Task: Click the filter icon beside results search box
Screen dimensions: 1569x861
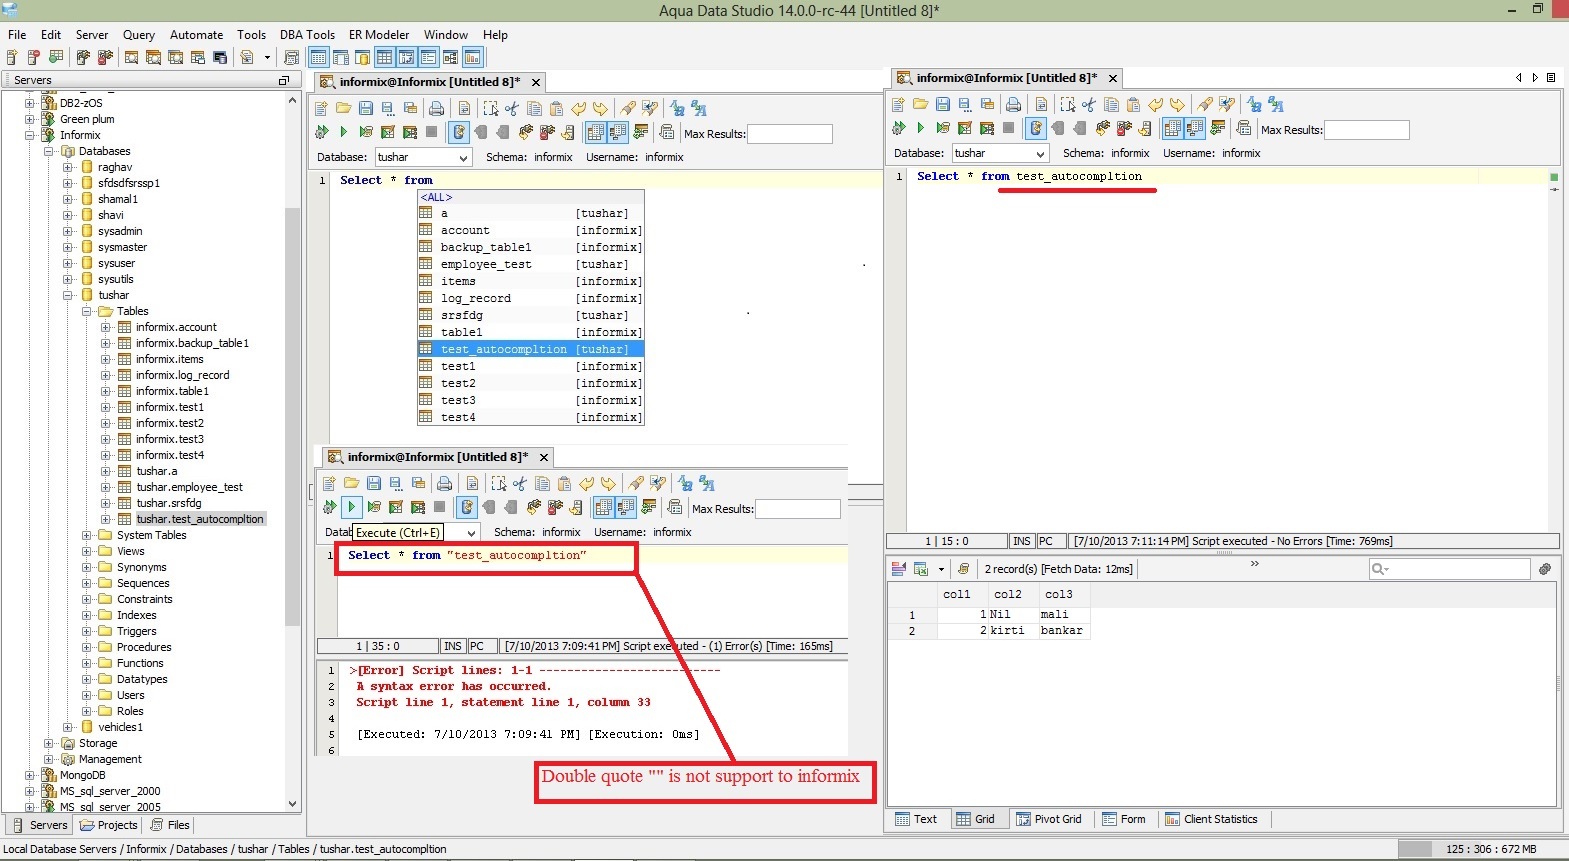Action: coord(1545,568)
